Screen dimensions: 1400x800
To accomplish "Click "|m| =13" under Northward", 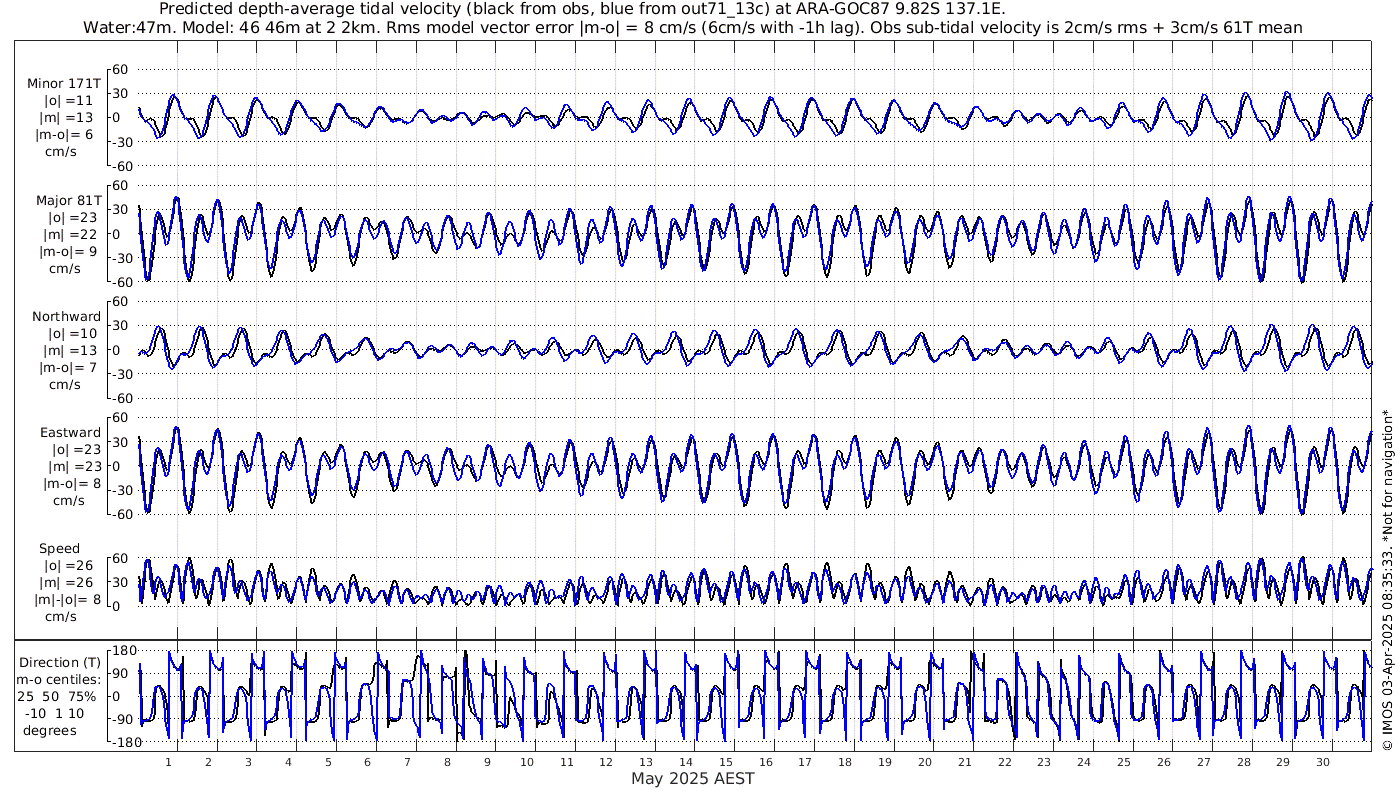I will tap(70, 350).
